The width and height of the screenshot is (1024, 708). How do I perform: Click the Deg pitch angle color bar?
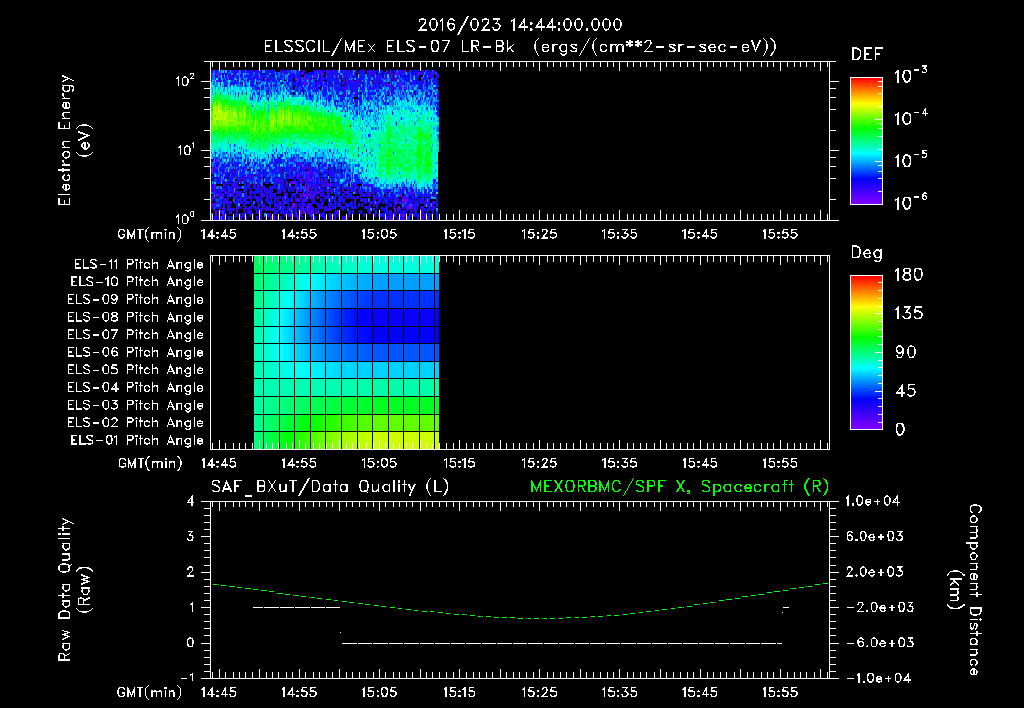click(866, 352)
